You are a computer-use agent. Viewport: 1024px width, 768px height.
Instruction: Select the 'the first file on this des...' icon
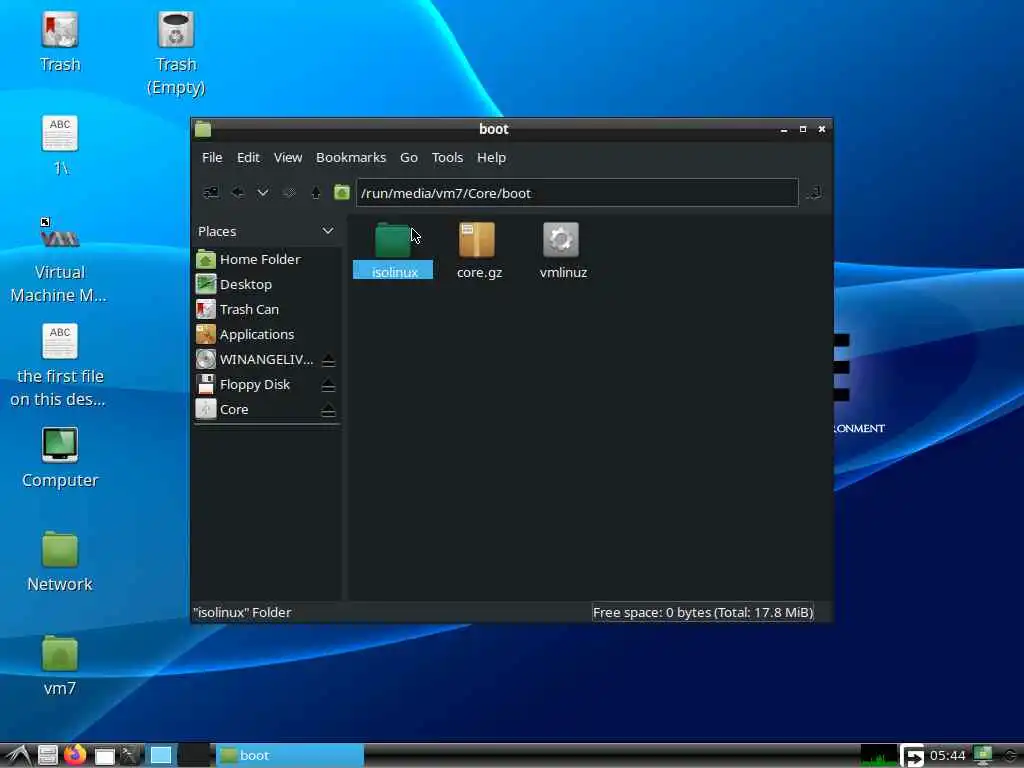coord(59,365)
